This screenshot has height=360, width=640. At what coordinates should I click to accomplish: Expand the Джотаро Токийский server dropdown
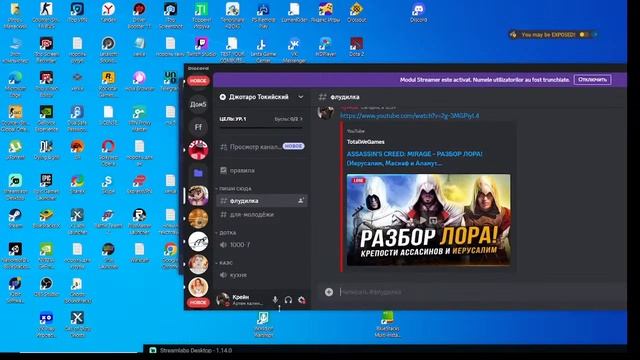click(301, 97)
